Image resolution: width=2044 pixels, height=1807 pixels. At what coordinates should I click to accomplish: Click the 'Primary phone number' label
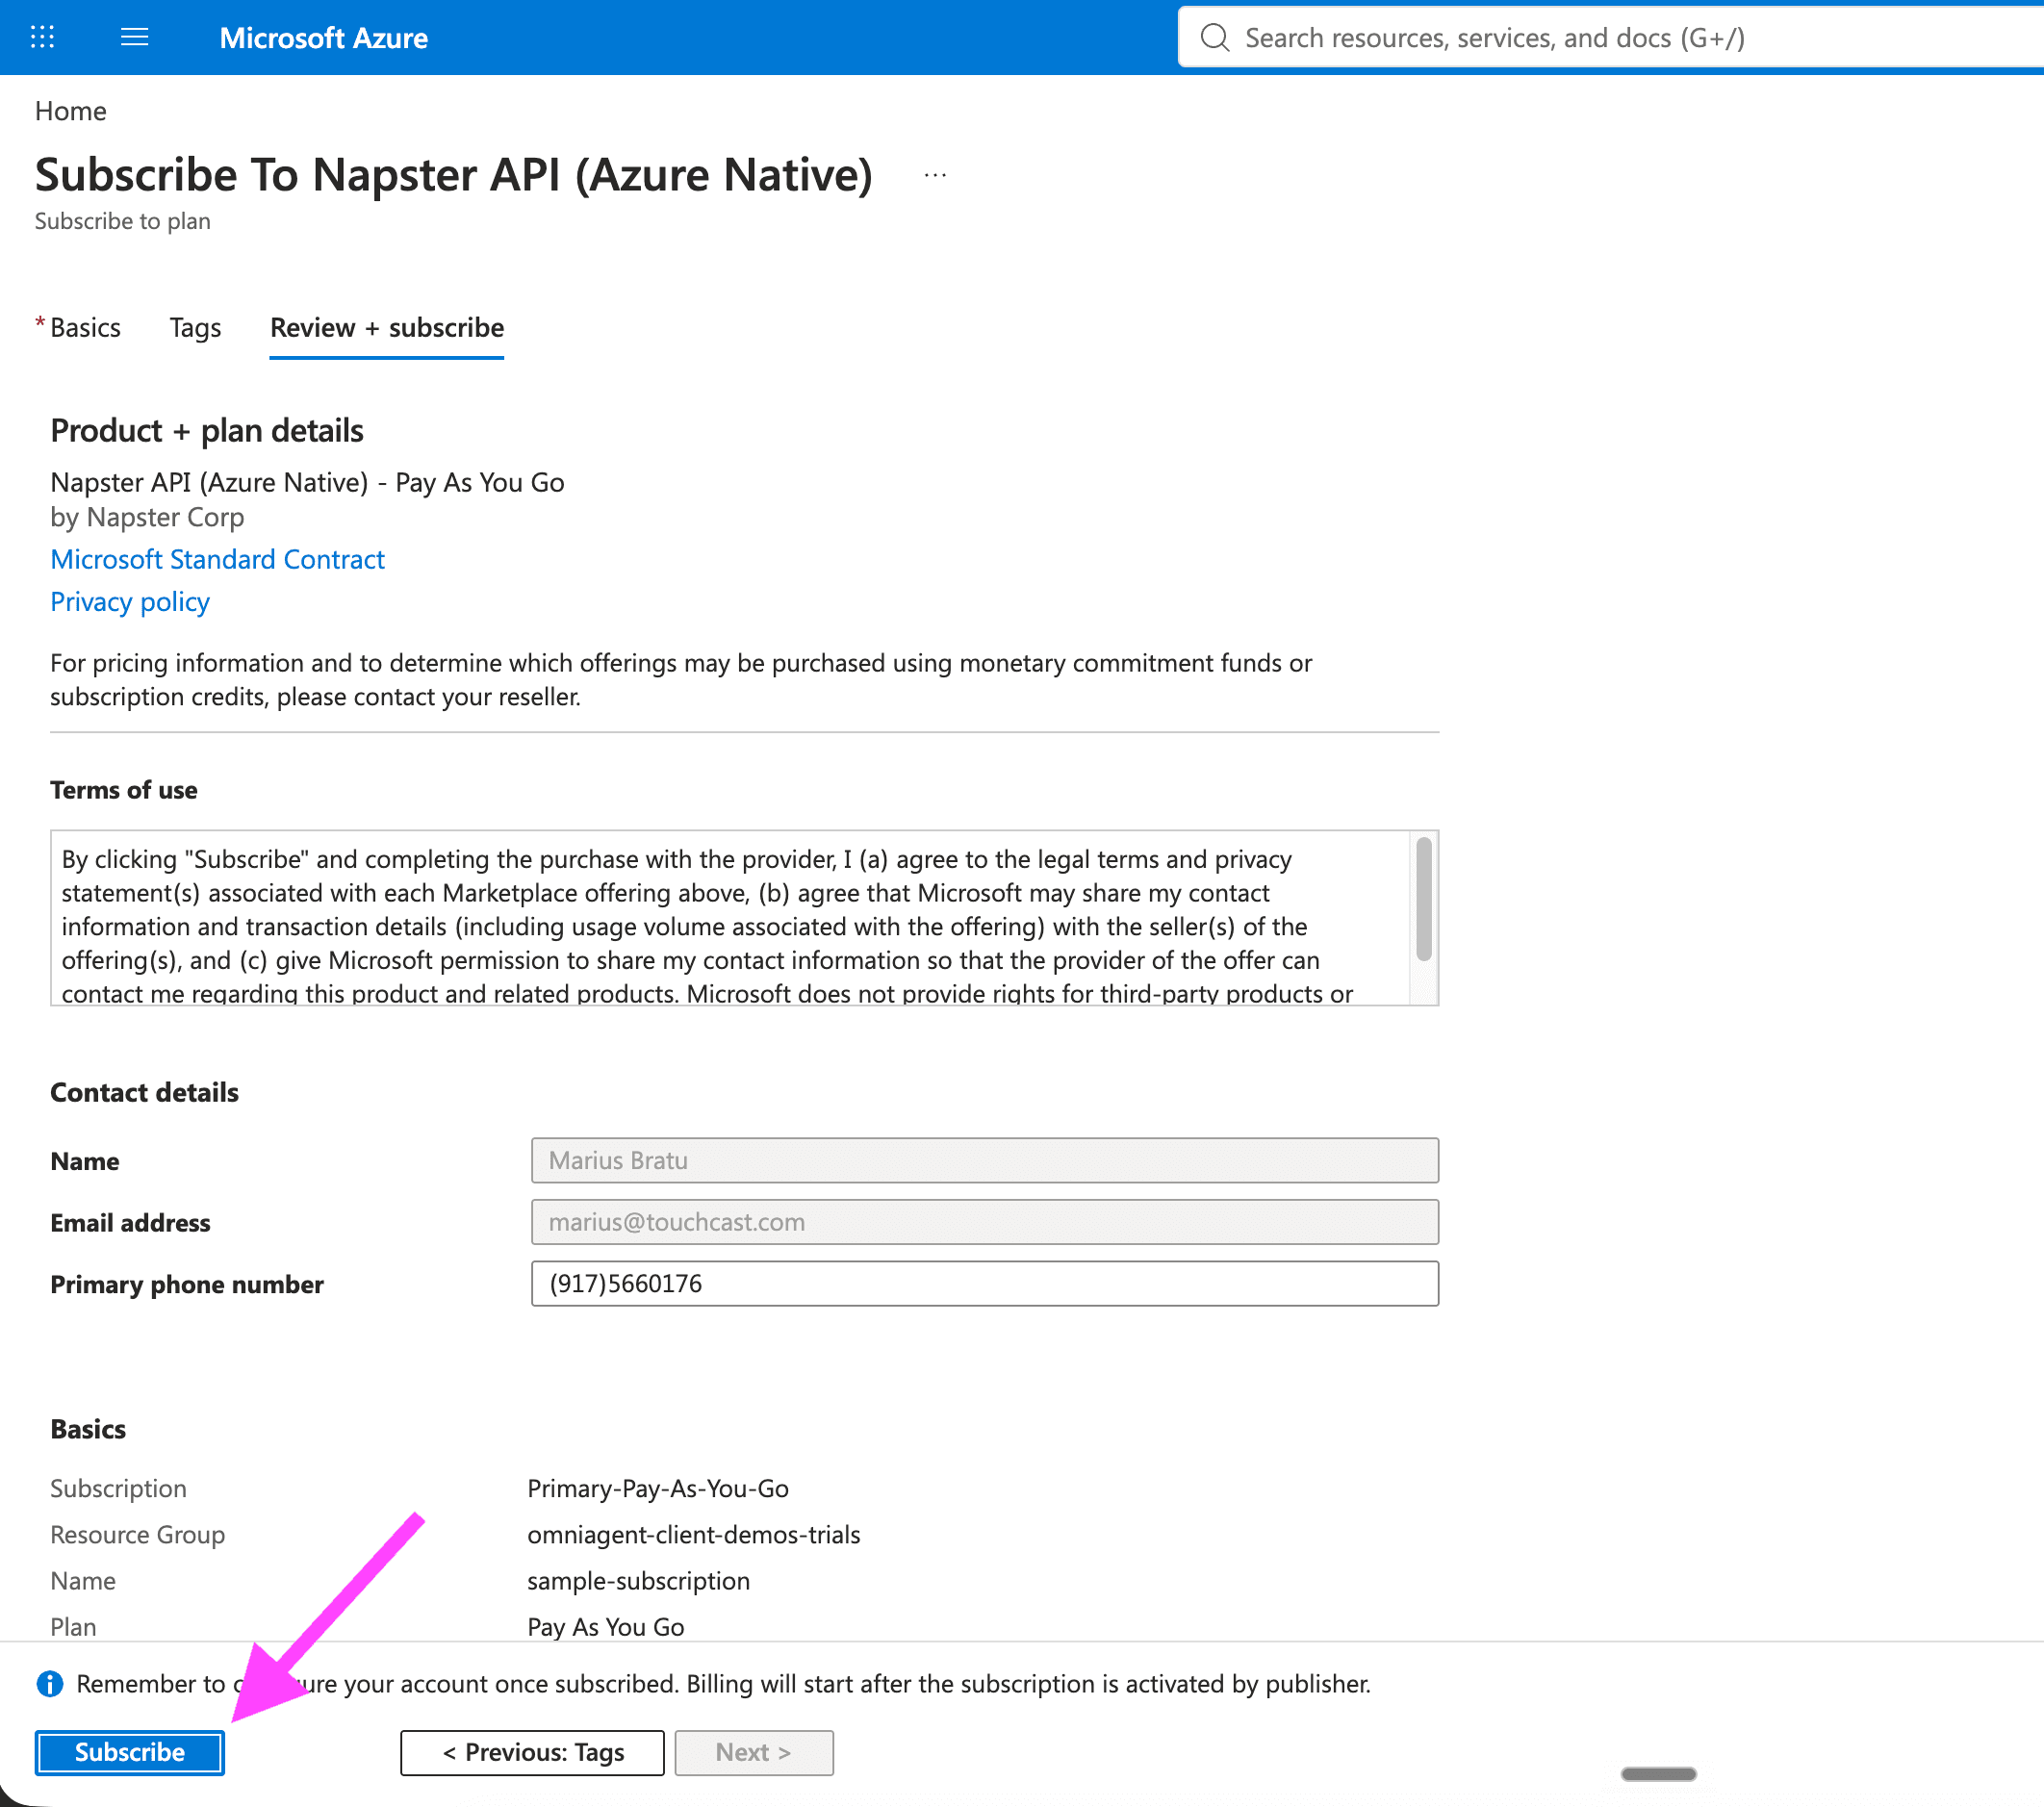click(187, 1285)
